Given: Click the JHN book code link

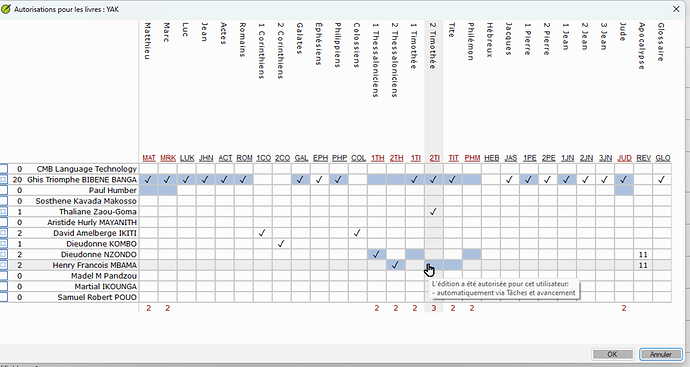Looking at the screenshot, I should pos(206,158).
